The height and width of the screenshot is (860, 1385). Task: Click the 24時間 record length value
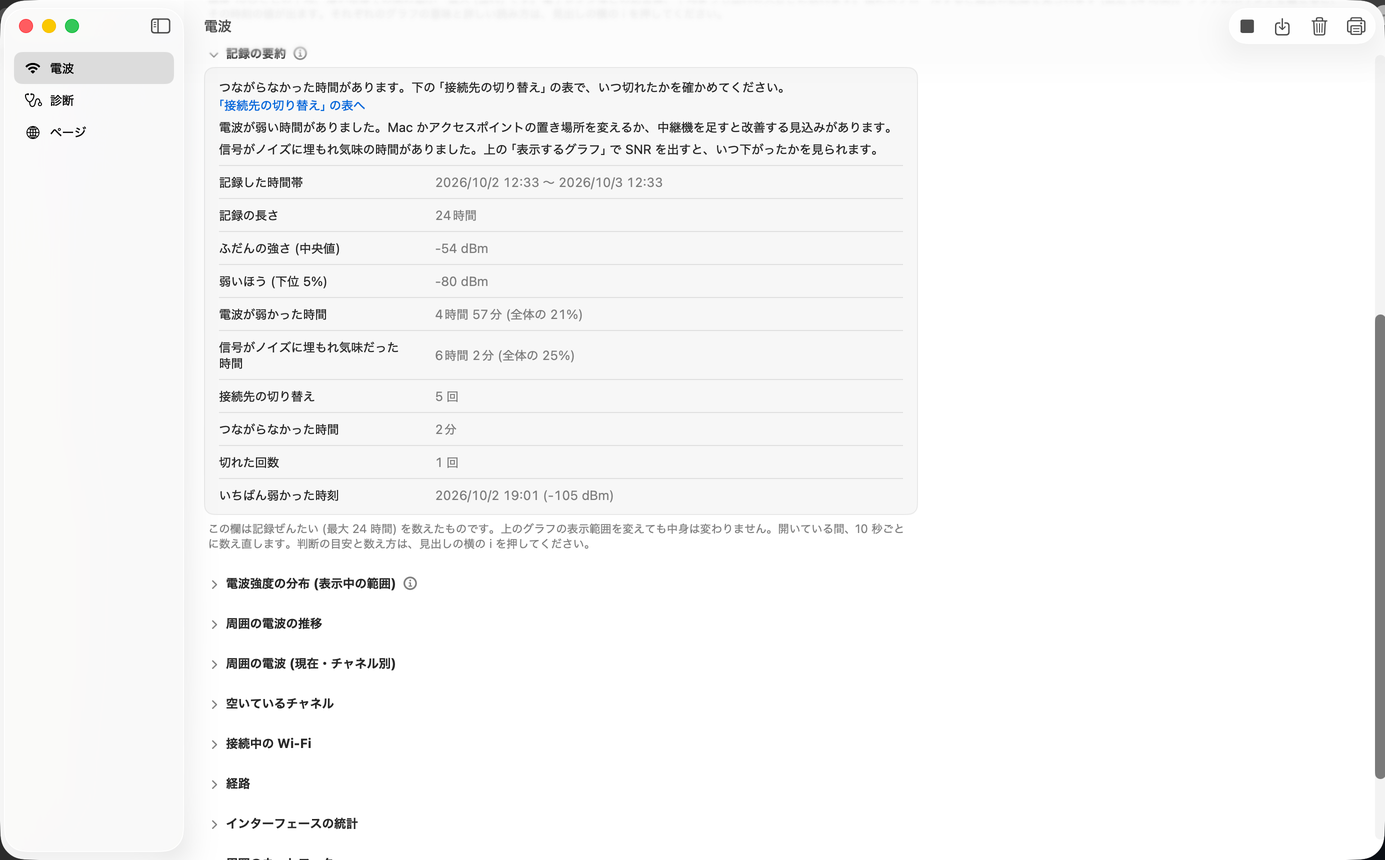(x=456, y=216)
